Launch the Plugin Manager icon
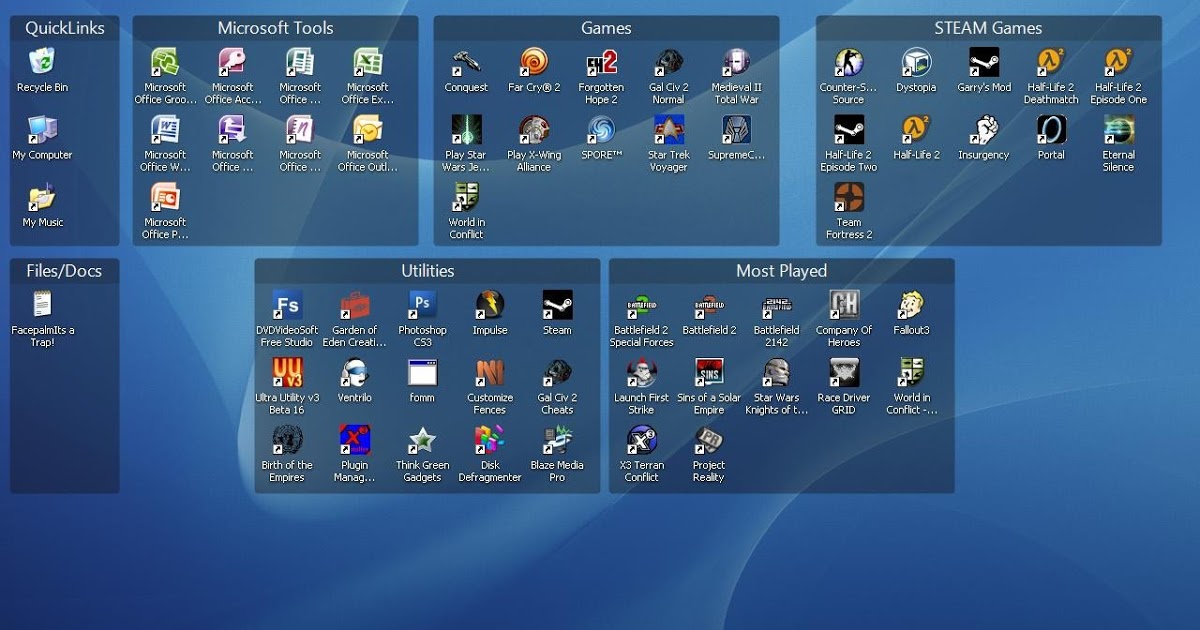 click(355, 439)
